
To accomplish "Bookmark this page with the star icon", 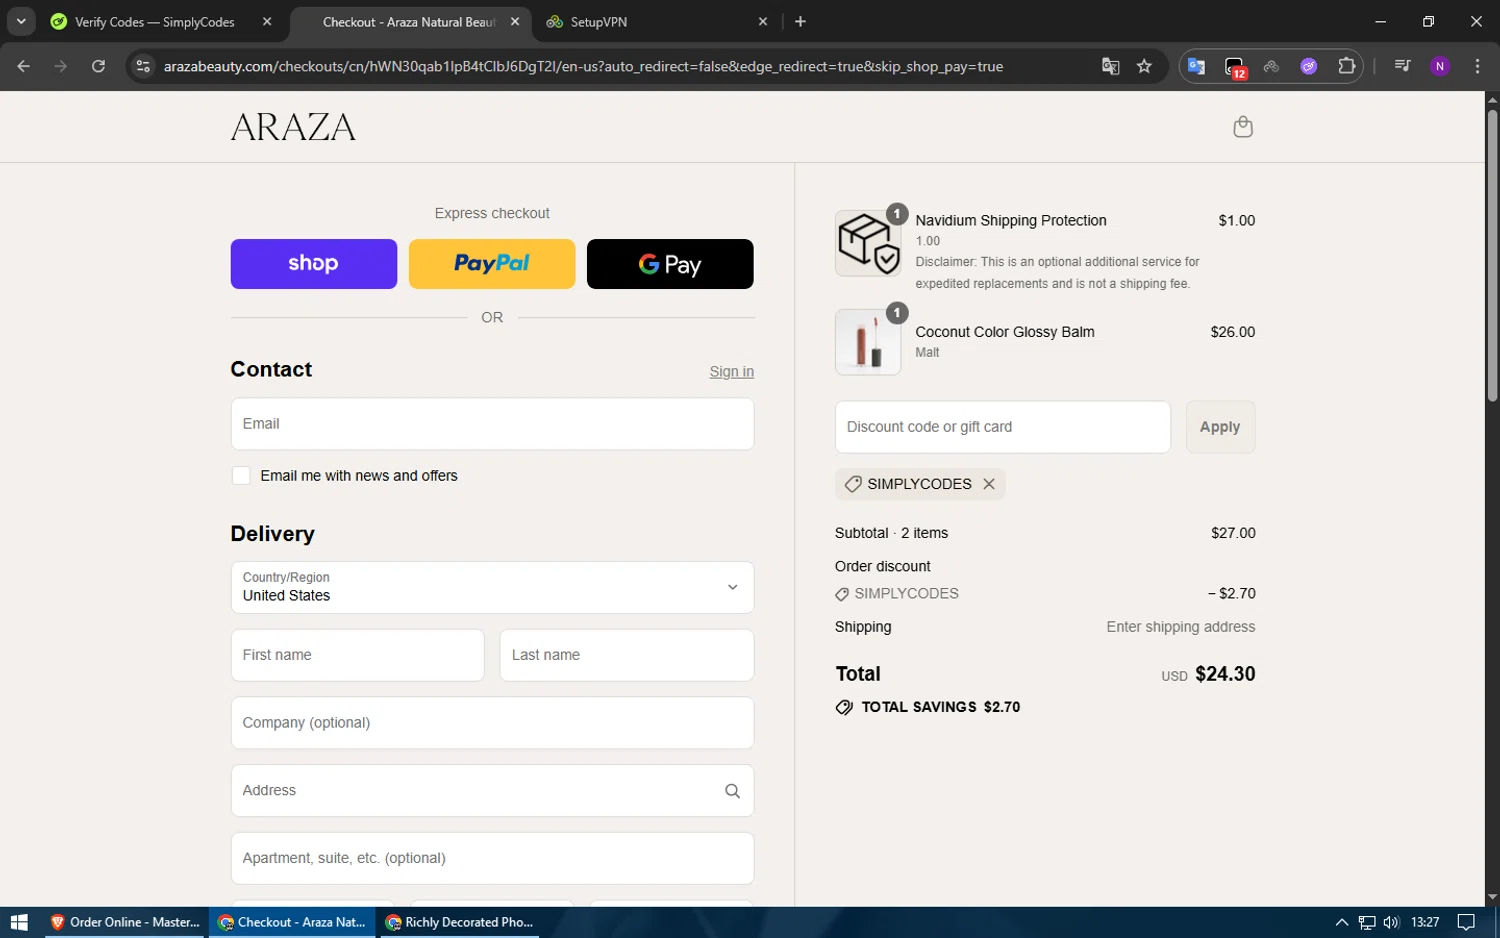I will 1144,66.
